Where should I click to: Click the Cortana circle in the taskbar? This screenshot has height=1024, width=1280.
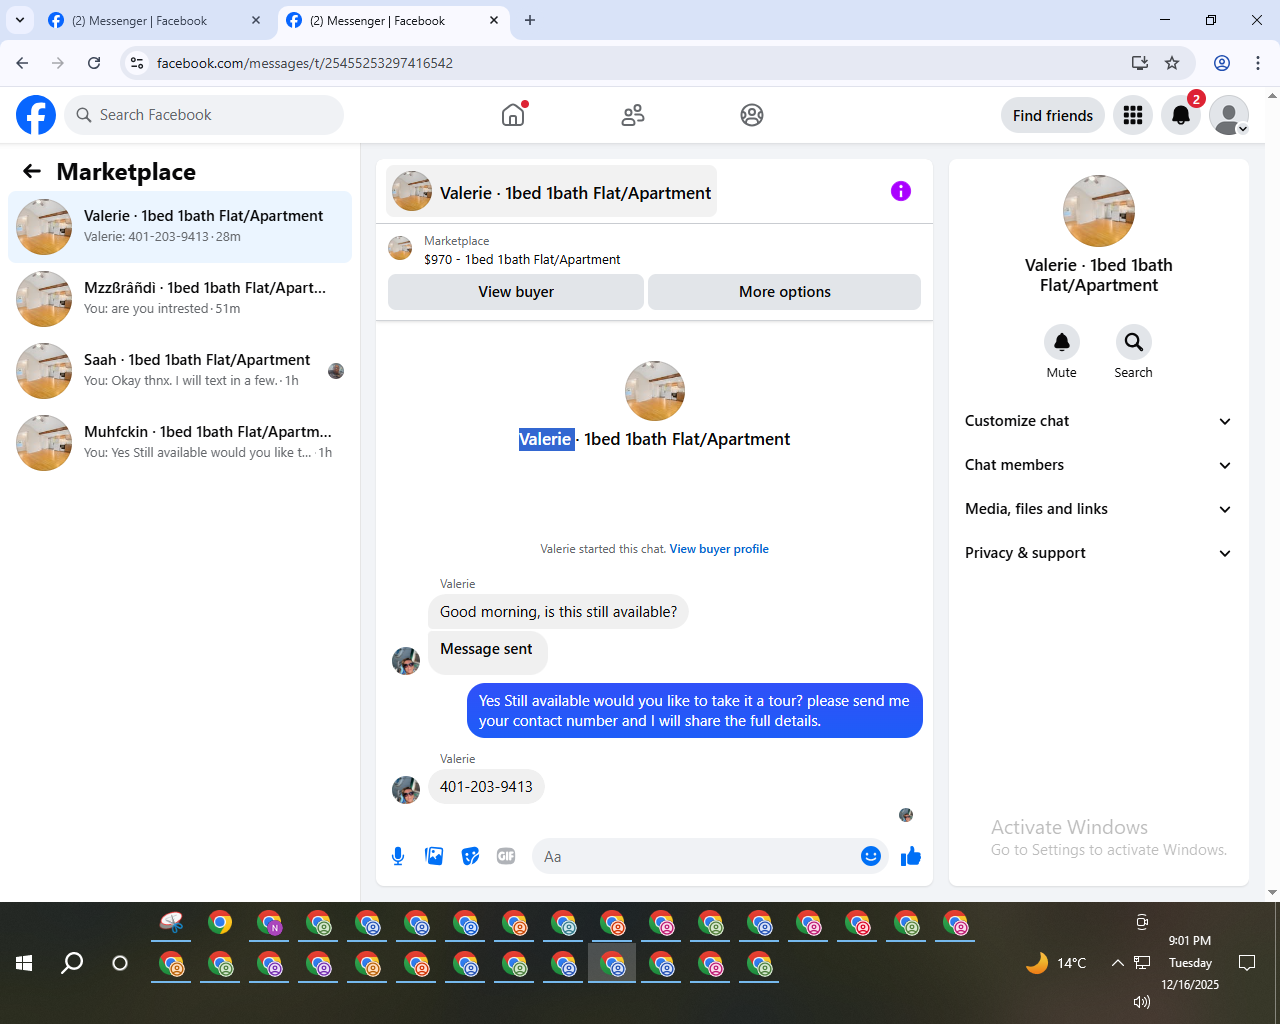pyautogui.click(x=120, y=963)
